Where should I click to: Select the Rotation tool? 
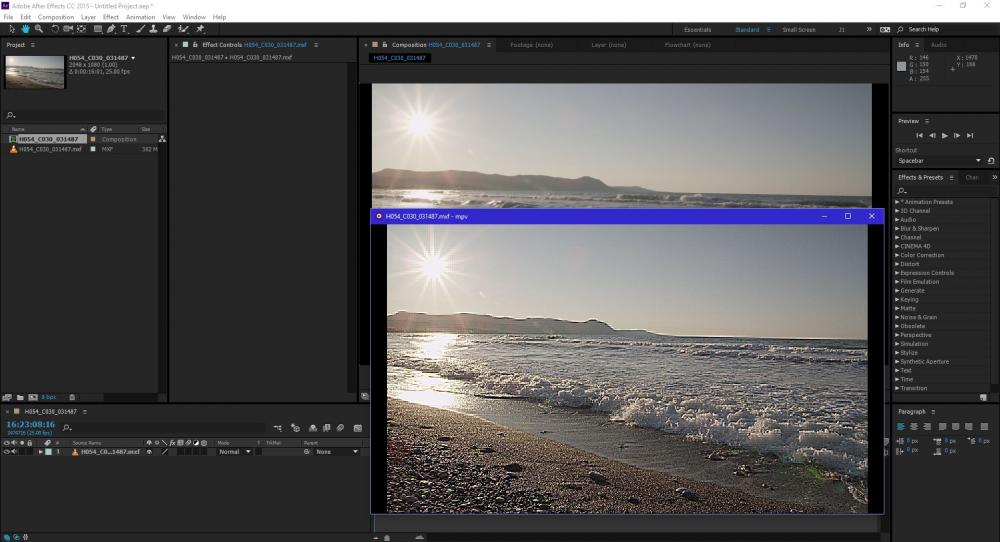point(54,29)
